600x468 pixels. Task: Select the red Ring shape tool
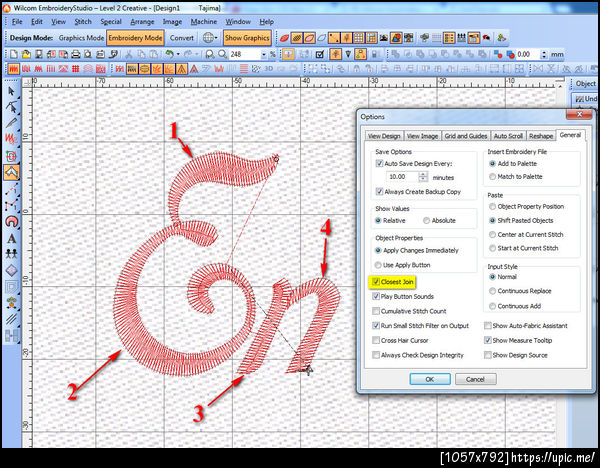click(11, 222)
